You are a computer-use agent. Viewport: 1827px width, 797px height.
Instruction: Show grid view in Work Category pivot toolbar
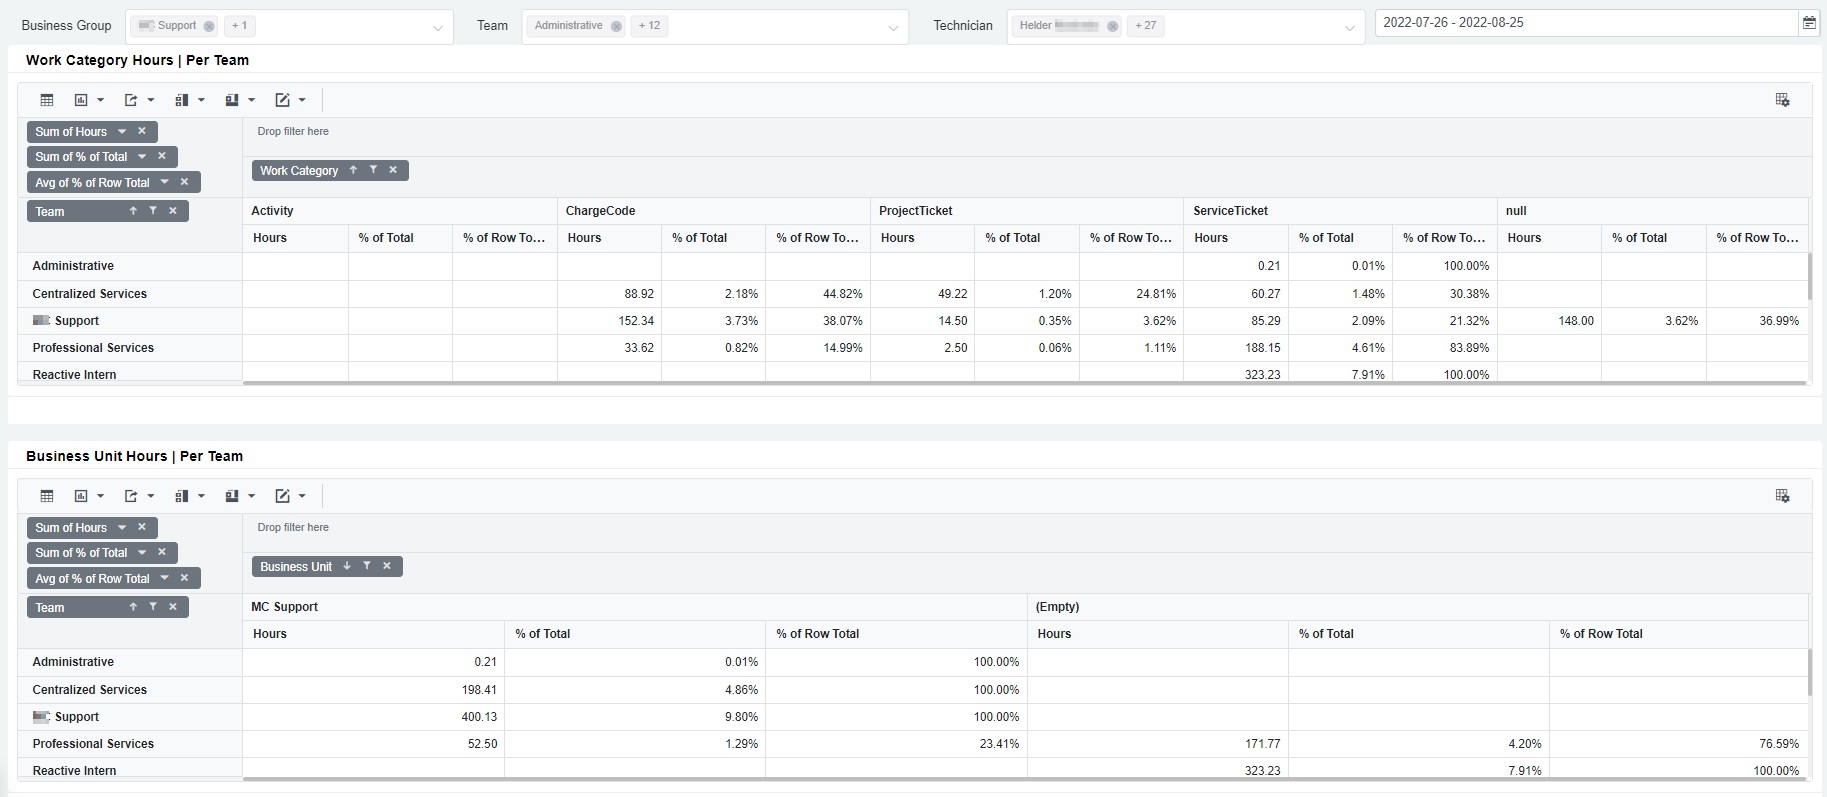47,100
